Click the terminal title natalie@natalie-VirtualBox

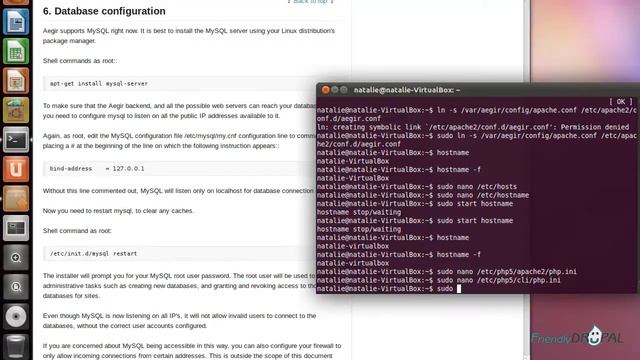[x=407, y=90]
